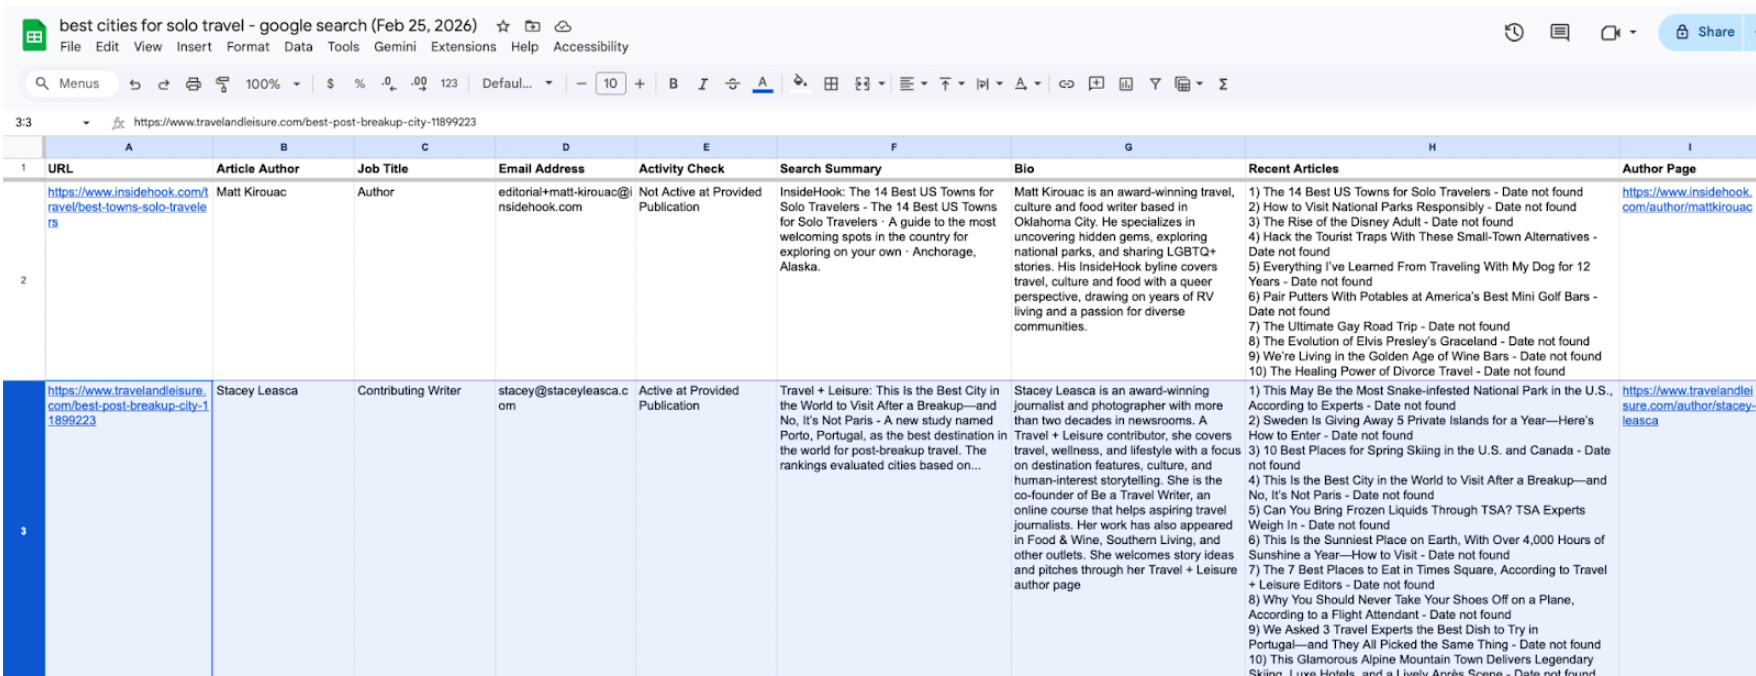Insert a chart
1756x676 pixels.
[1126, 84]
